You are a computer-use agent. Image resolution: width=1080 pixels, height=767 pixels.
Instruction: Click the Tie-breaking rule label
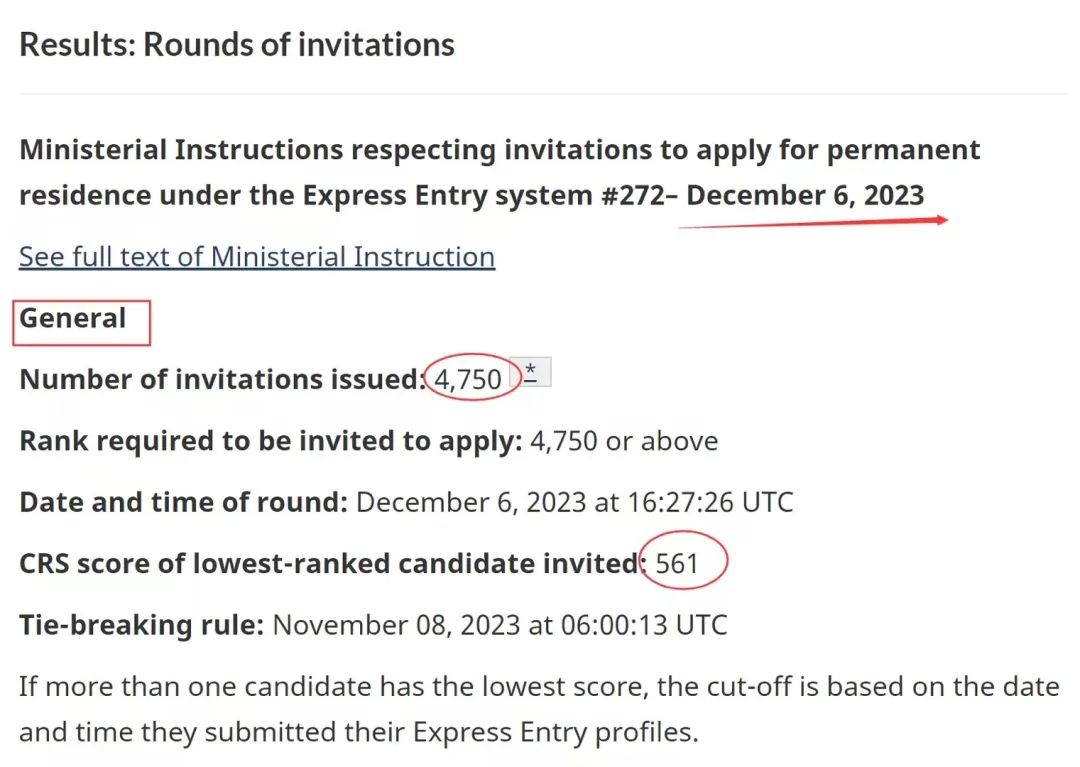(x=141, y=625)
